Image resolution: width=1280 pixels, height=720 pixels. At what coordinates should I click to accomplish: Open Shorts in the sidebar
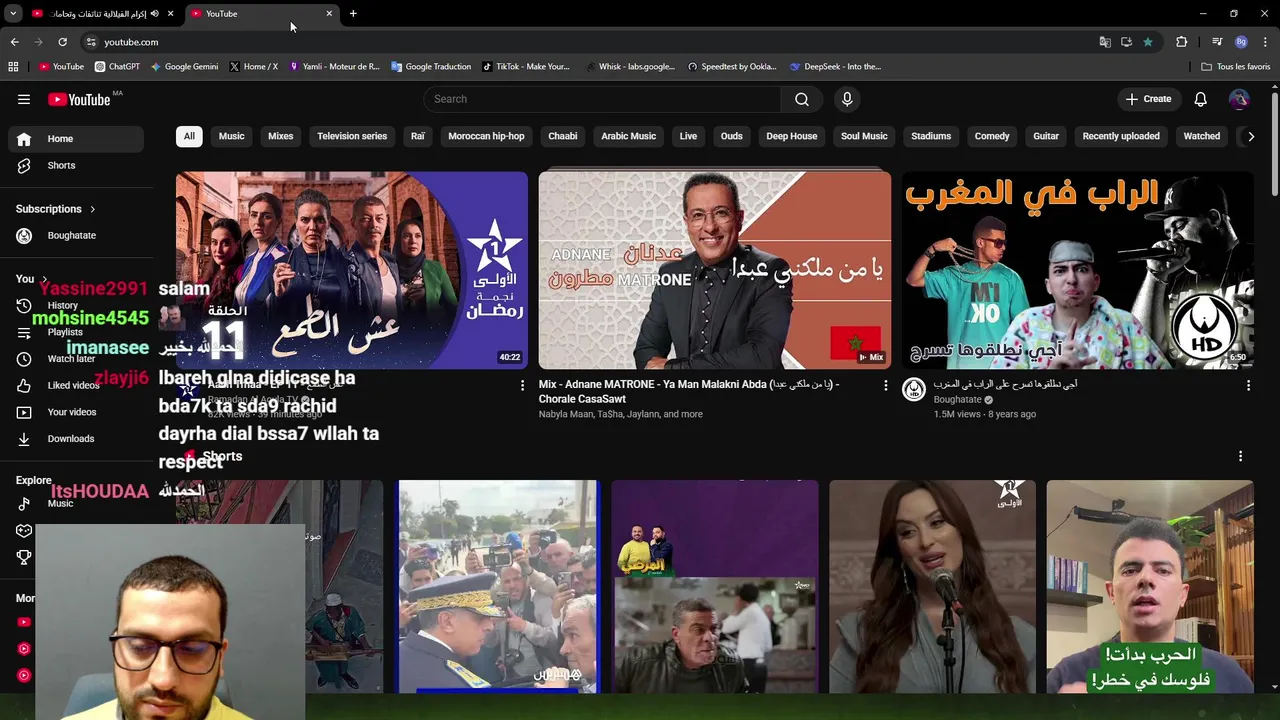point(76,165)
